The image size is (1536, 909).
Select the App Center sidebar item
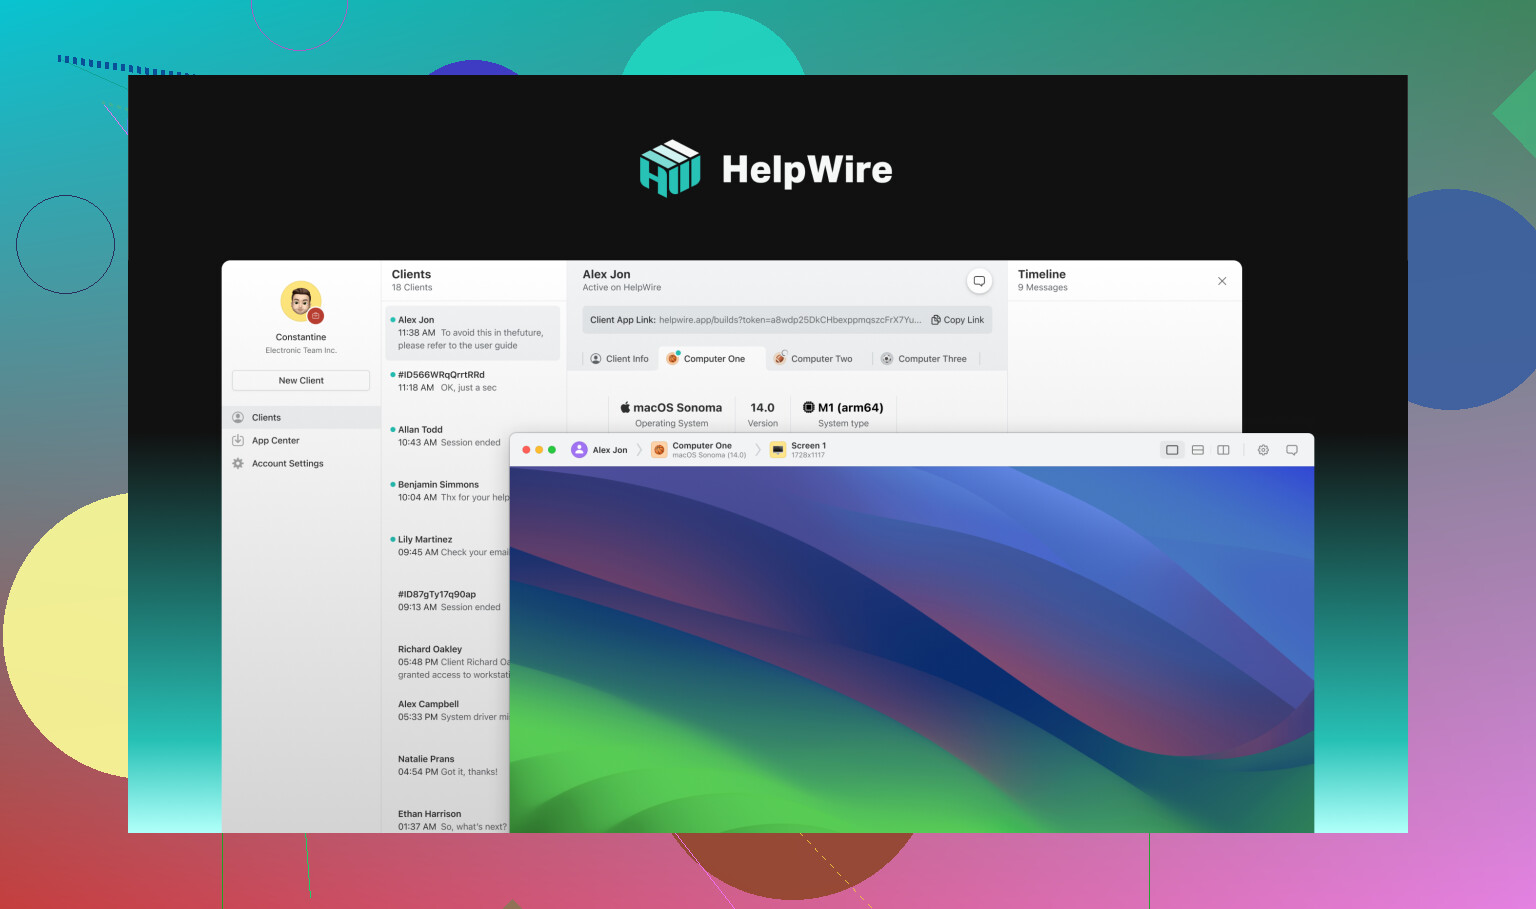pyautogui.click(x=275, y=441)
